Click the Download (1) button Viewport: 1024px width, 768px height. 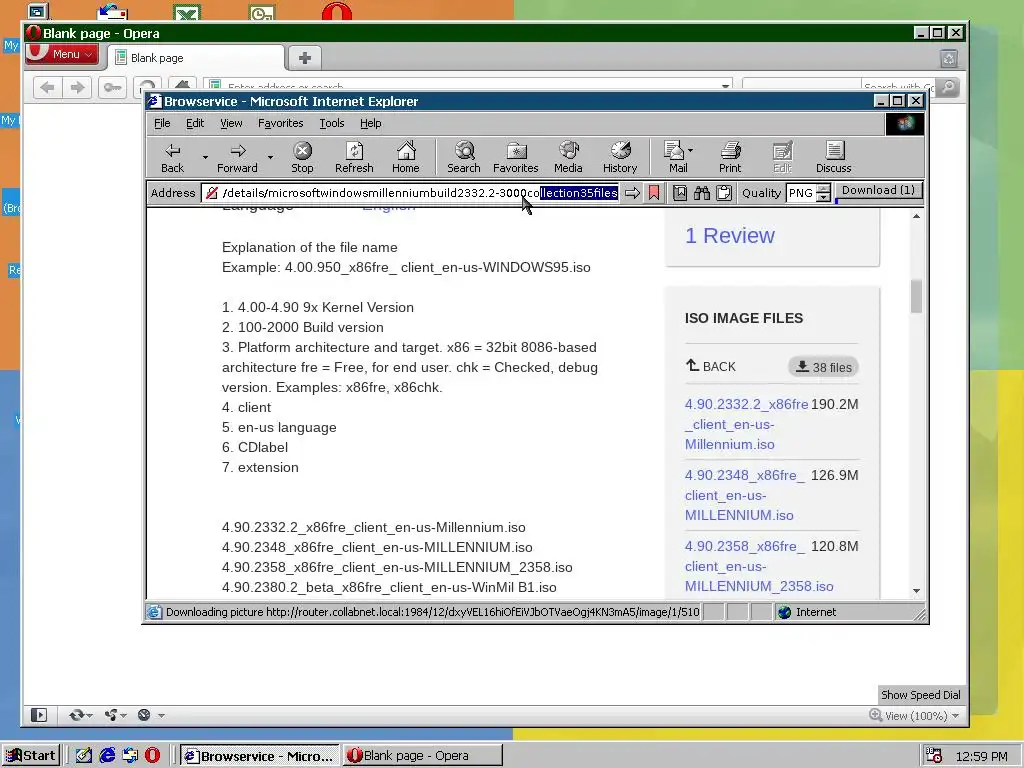point(878,190)
